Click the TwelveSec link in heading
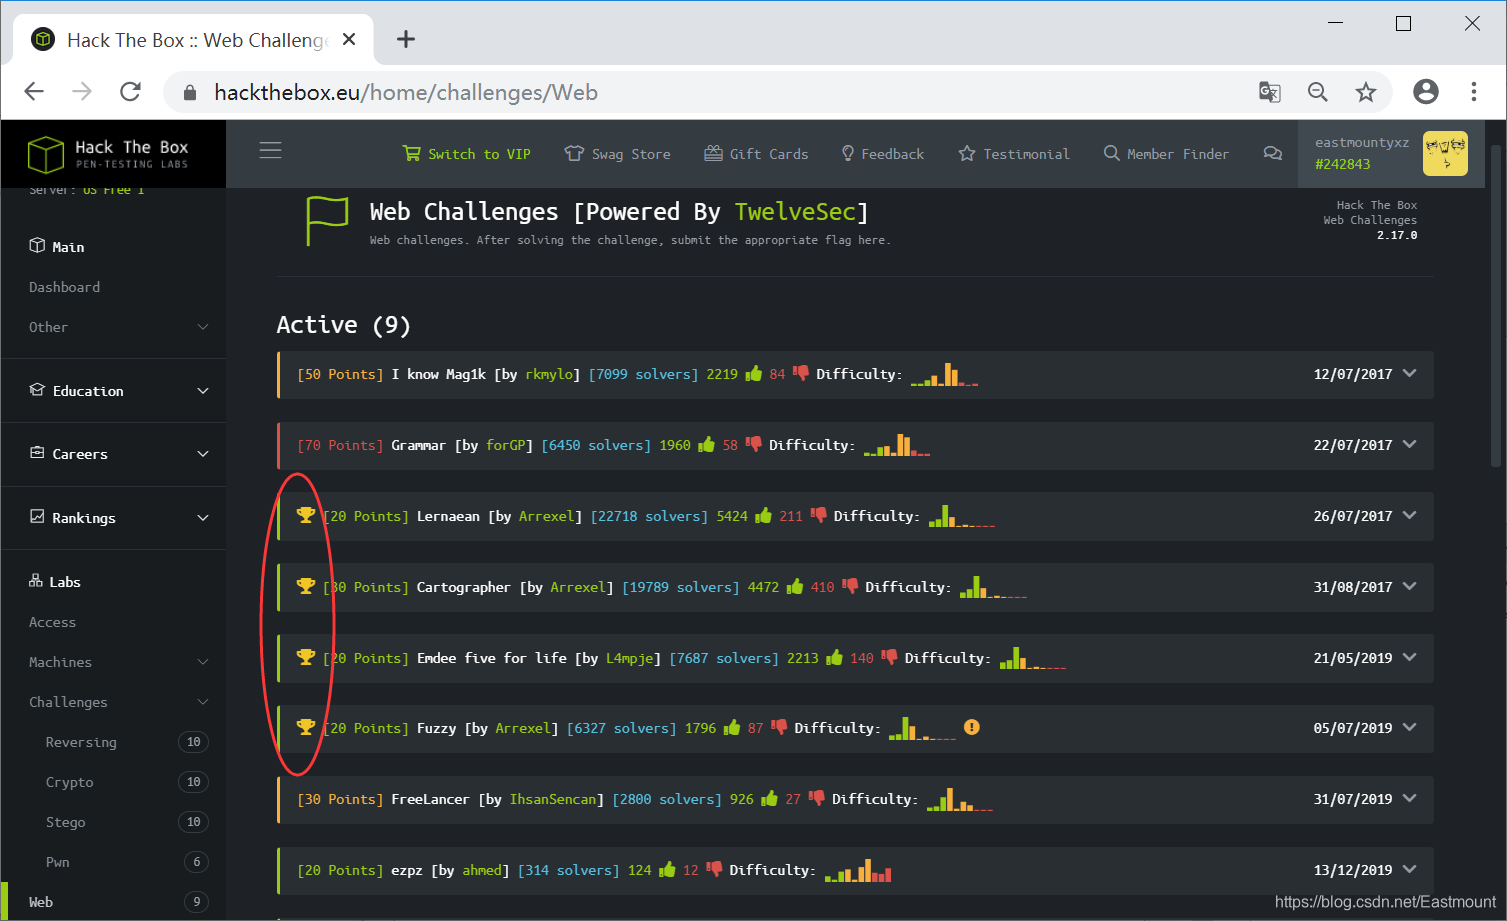The width and height of the screenshot is (1507, 921). point(796,212)
